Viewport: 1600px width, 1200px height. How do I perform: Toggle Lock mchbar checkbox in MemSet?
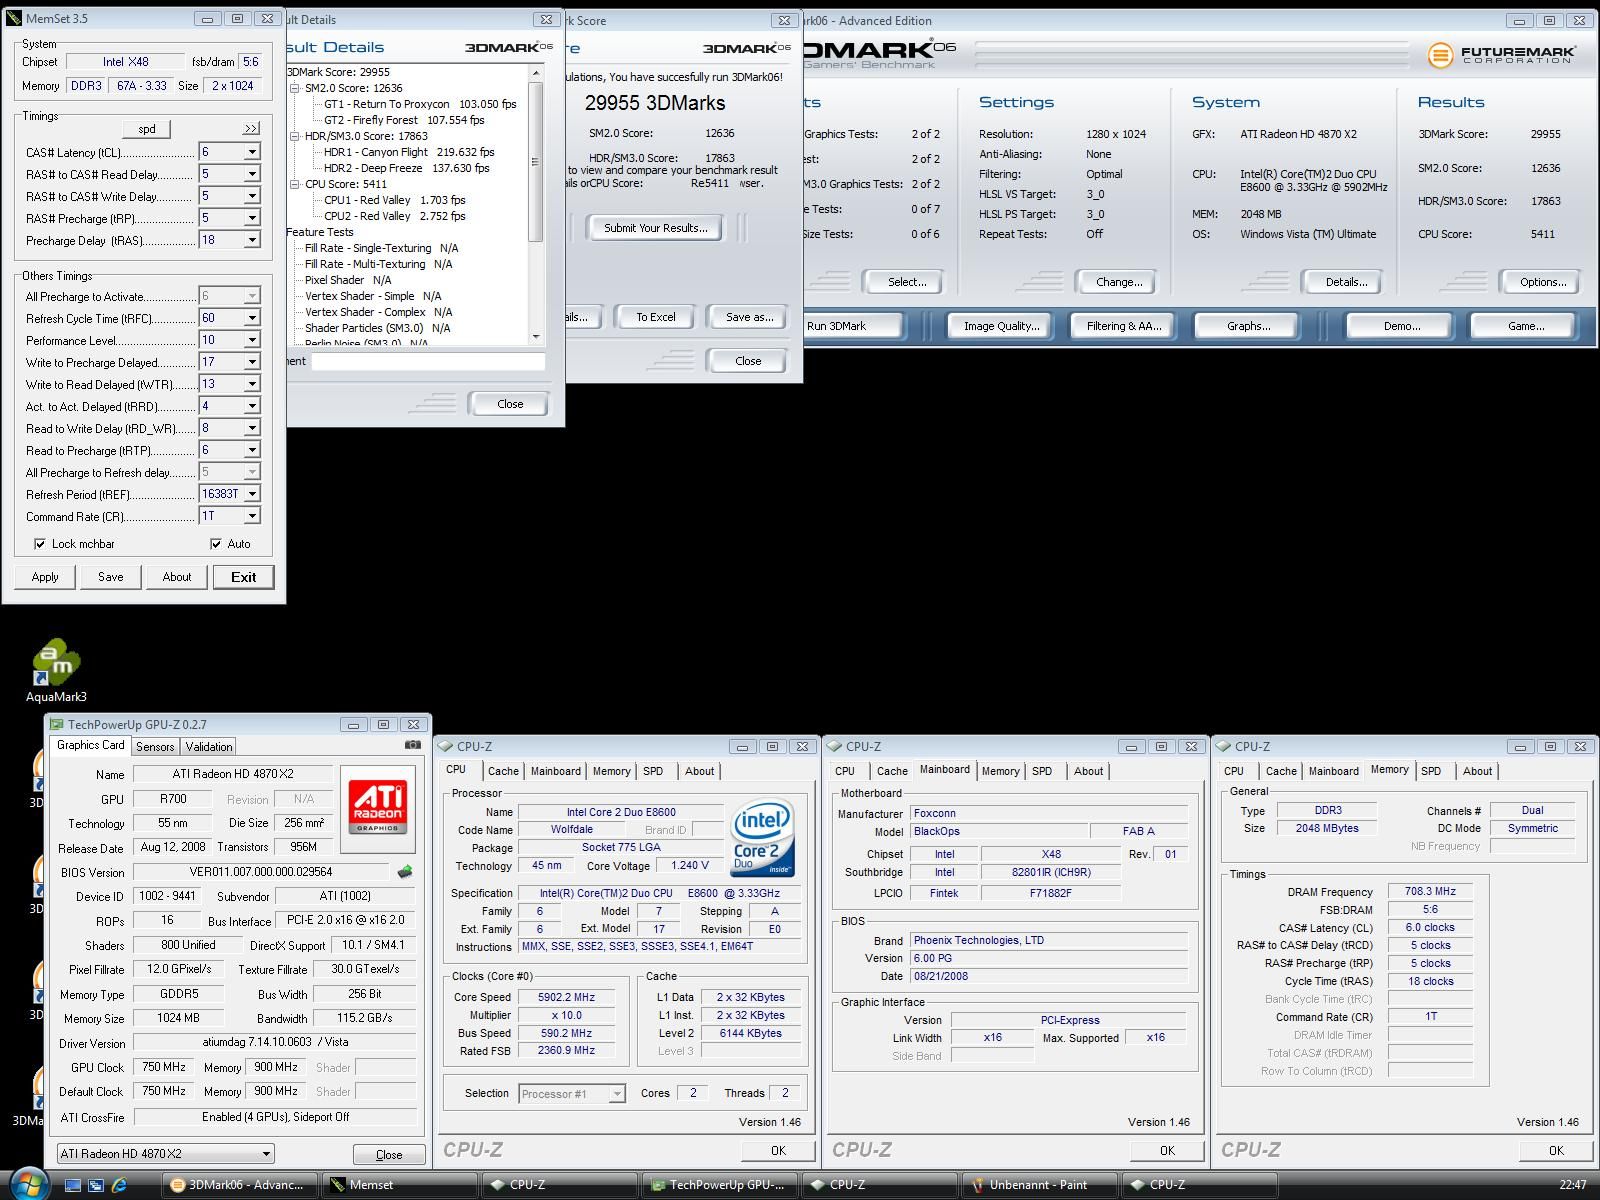(40, 544)
